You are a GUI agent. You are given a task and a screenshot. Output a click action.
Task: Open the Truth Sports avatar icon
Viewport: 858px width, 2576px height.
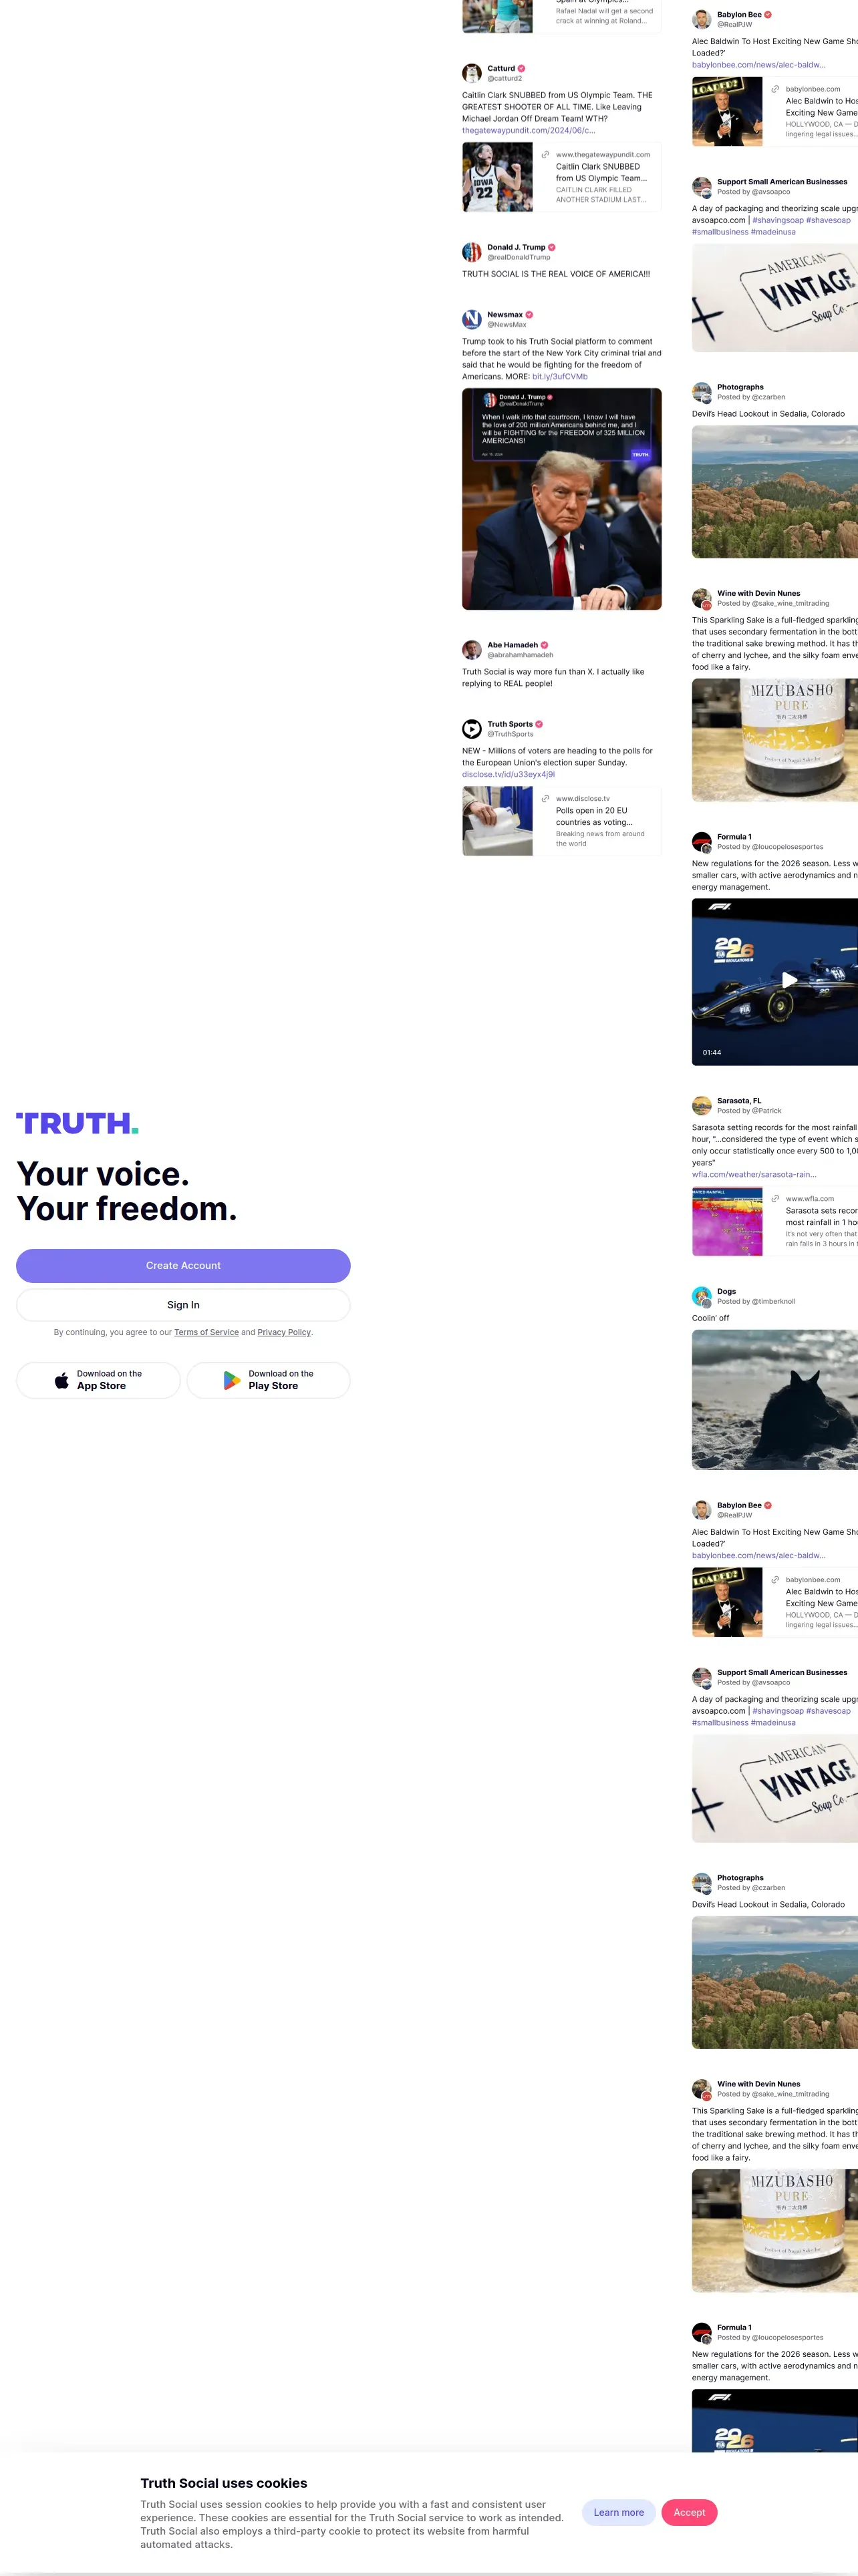click(x=472, y=729)
